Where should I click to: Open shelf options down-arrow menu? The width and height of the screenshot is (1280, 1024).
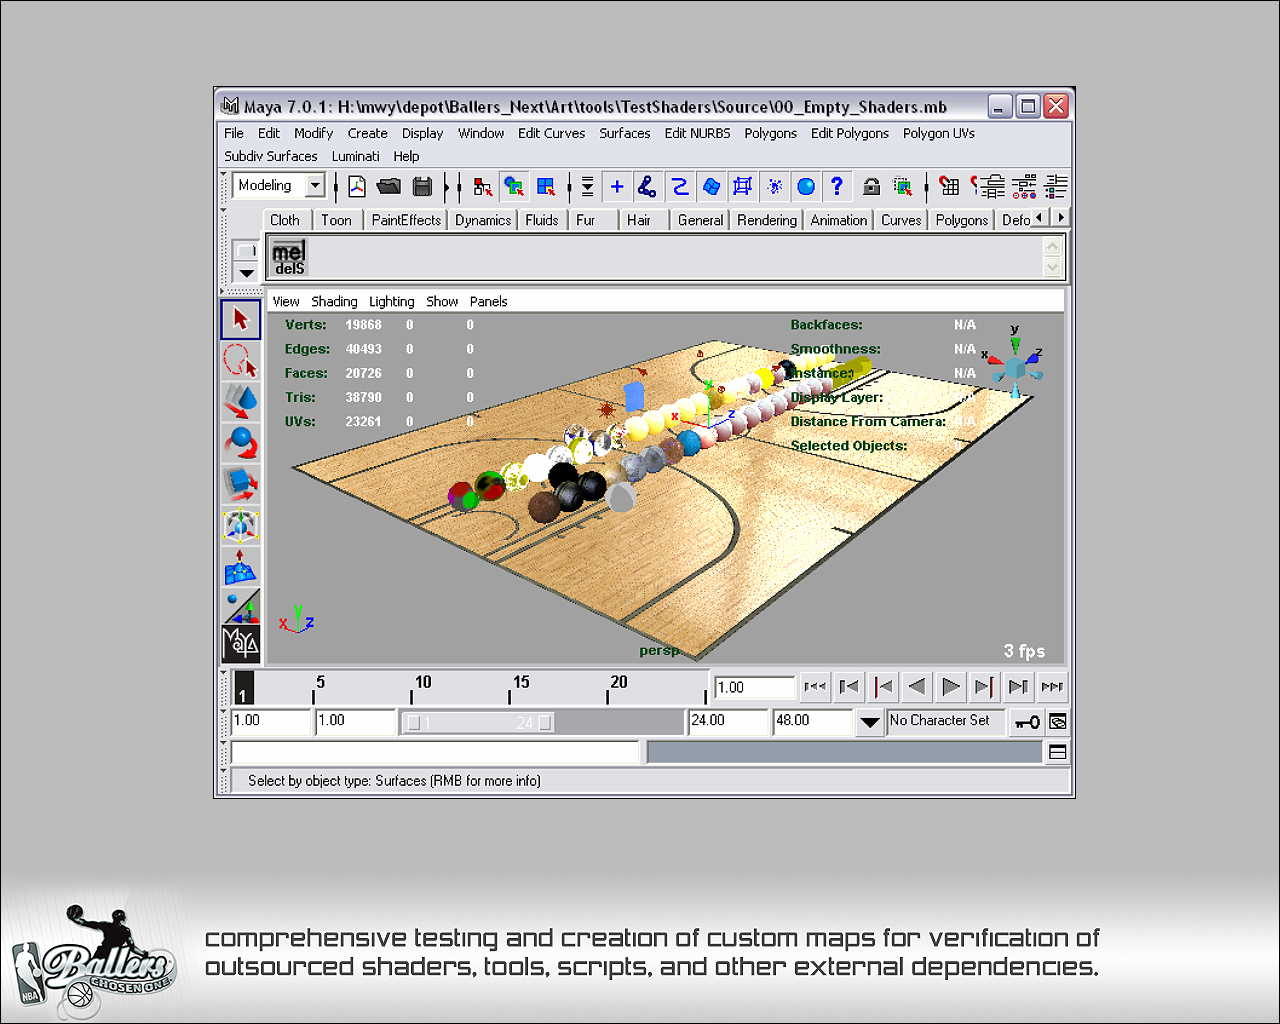(x=246, y=272)
